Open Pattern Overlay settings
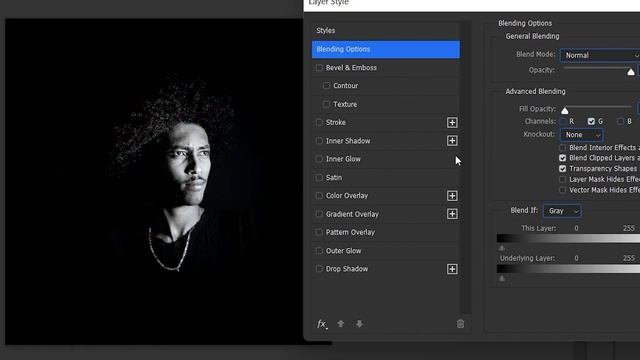 click(350, 232)
